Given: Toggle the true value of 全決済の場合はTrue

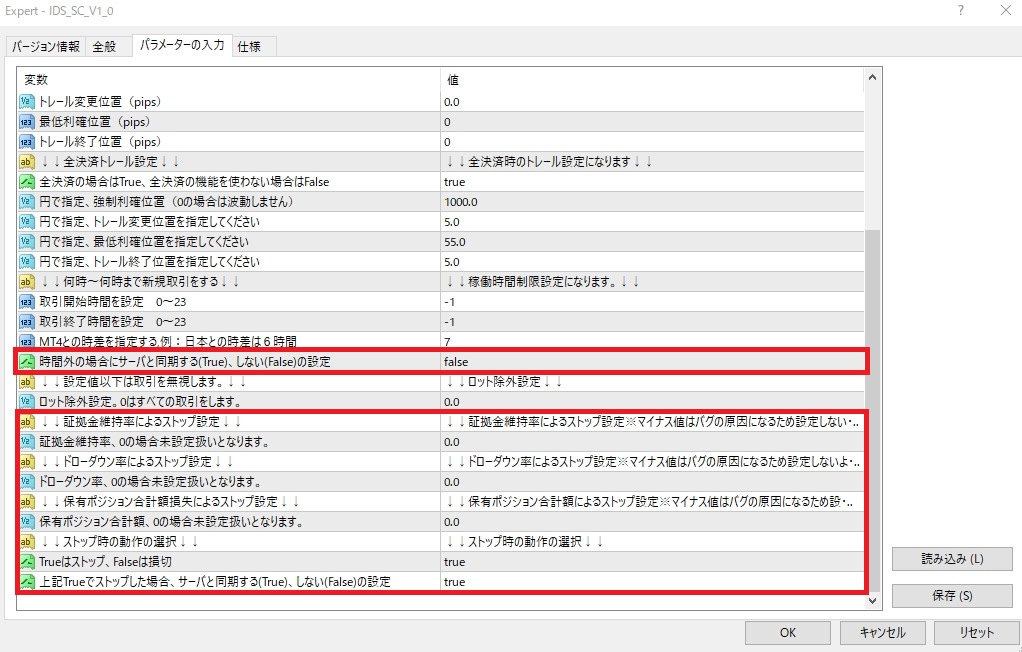Looking at the screenshot, I should point(454,181).
